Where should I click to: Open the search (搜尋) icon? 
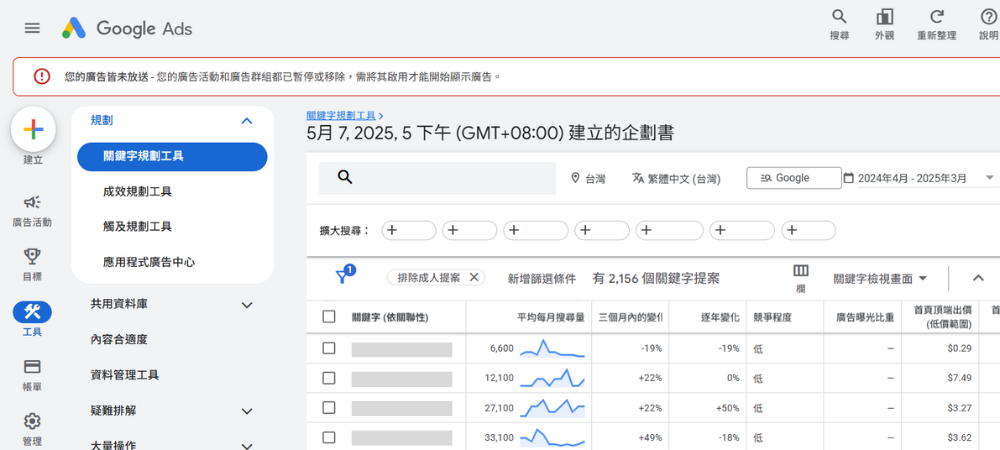[839, 17]
